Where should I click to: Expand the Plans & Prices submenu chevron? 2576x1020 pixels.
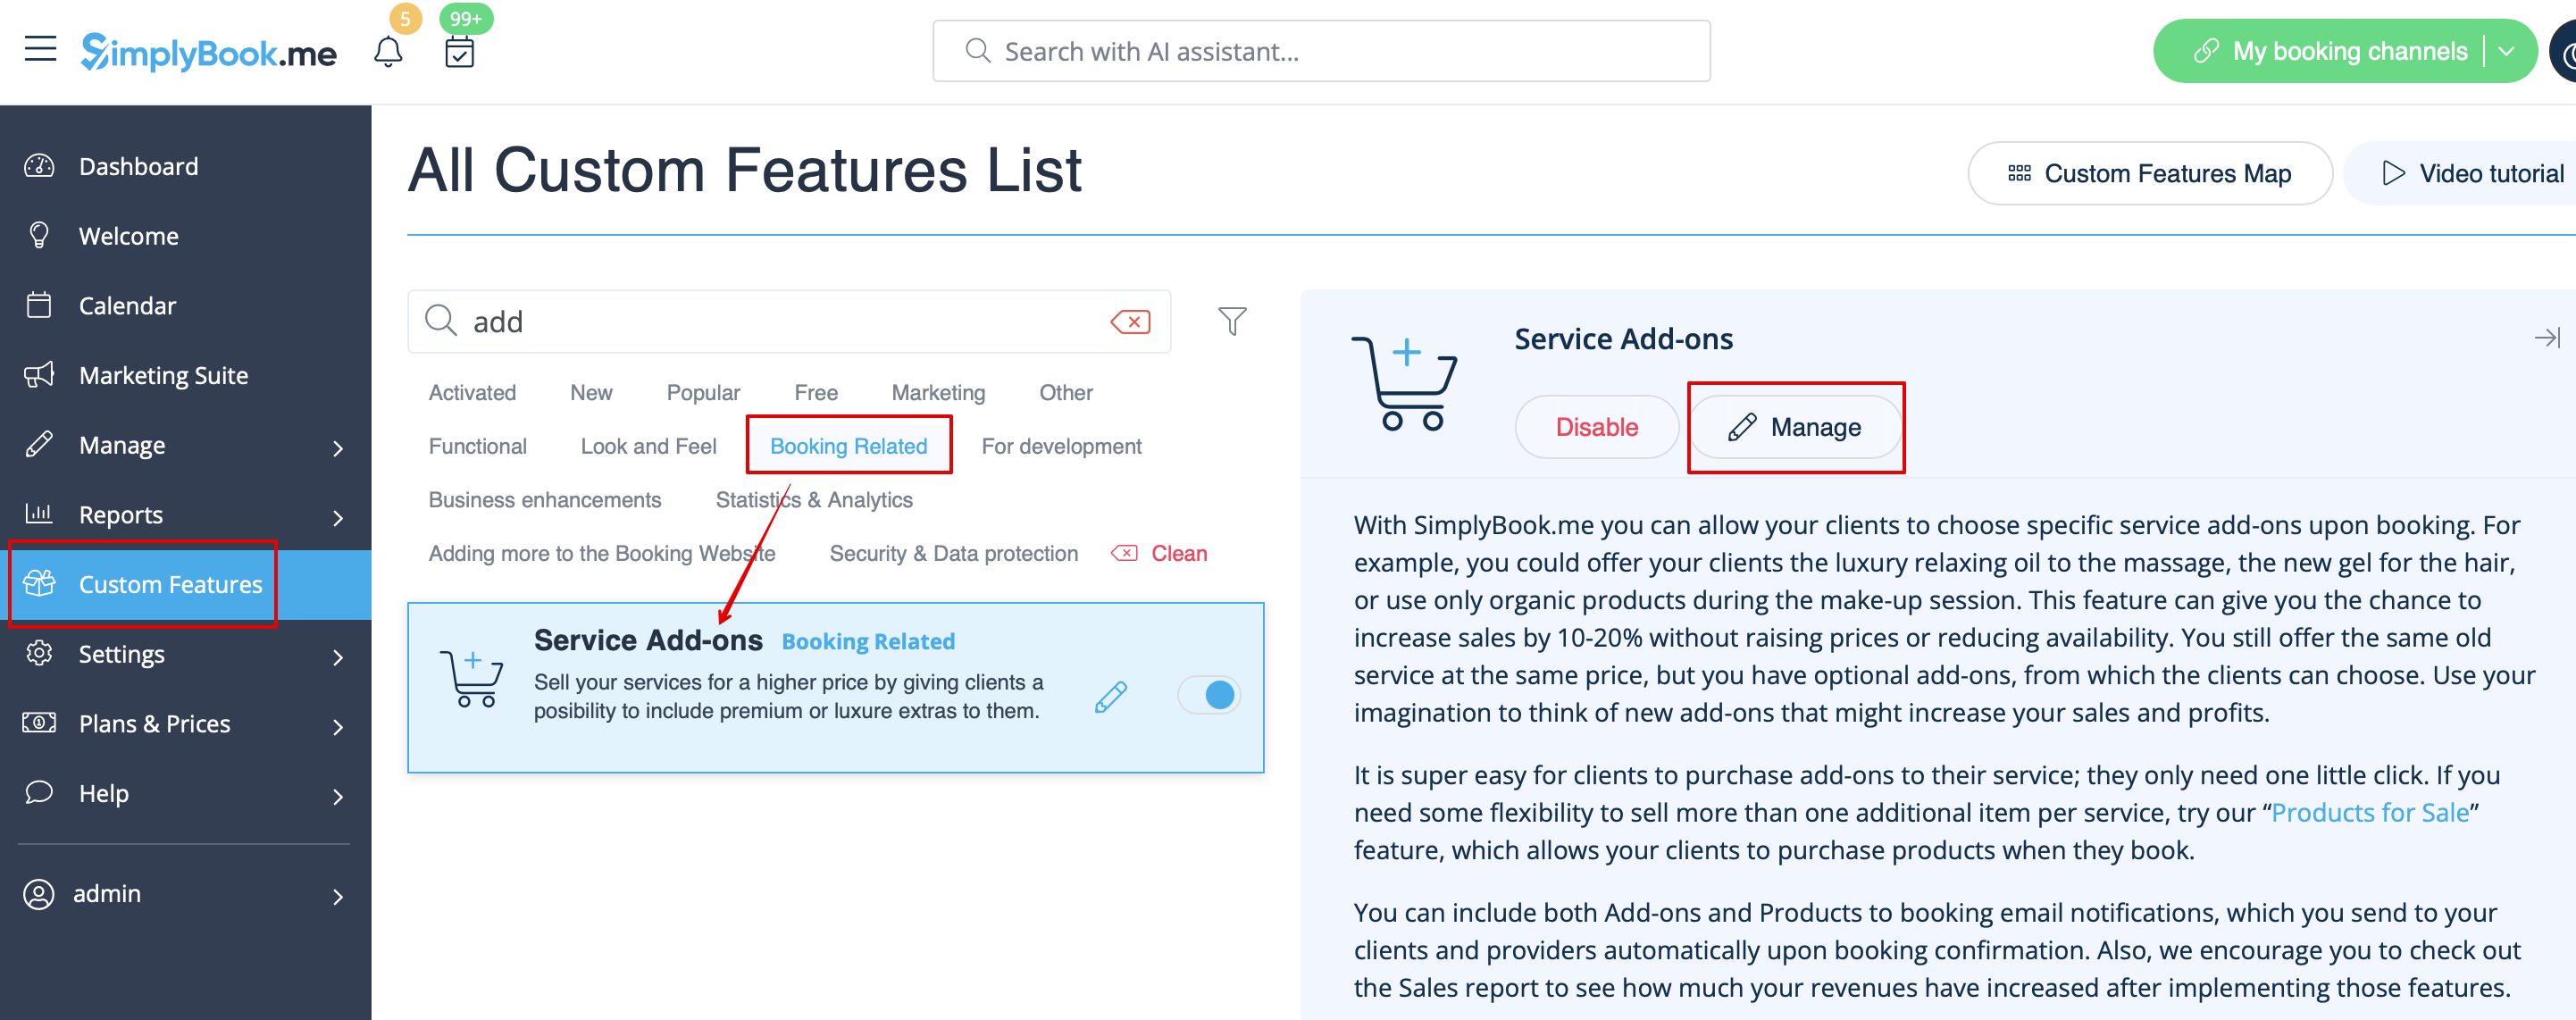click(x=338, y=727)
